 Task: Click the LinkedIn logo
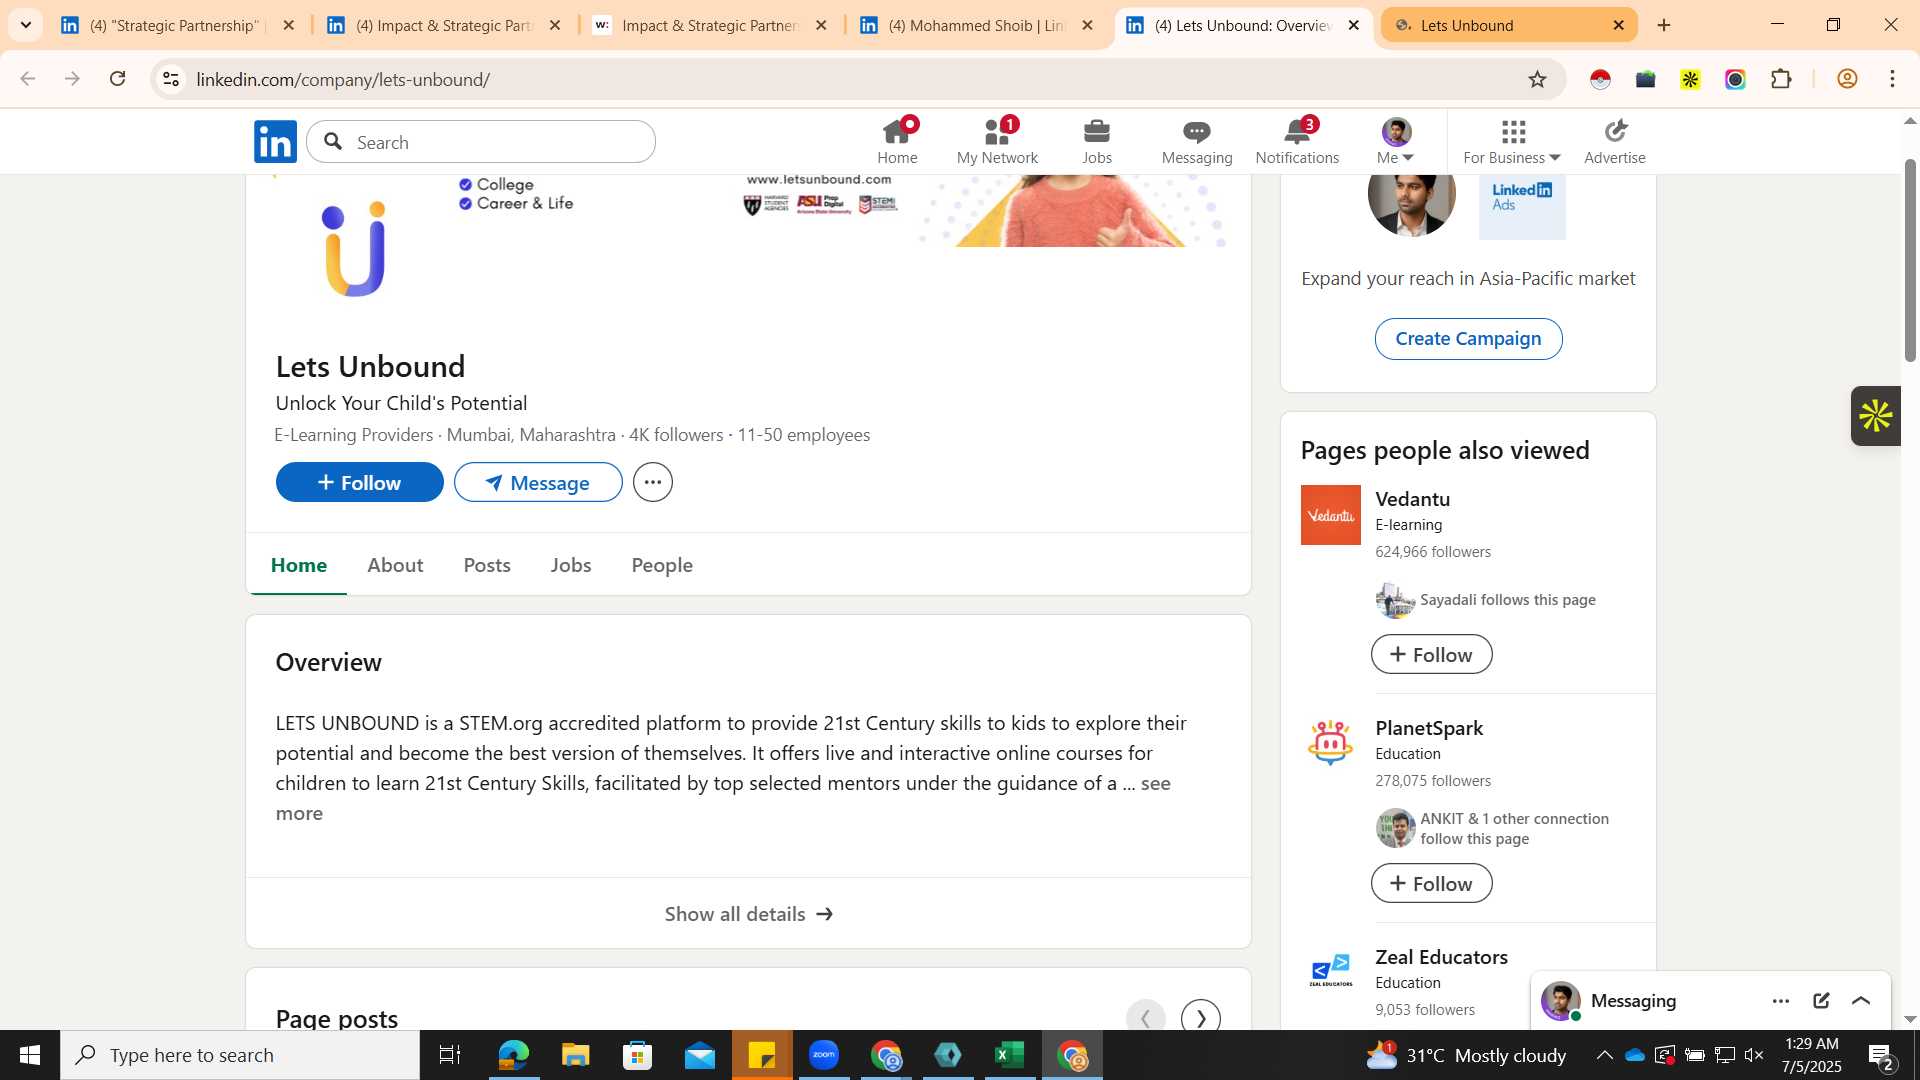(275, 142)
